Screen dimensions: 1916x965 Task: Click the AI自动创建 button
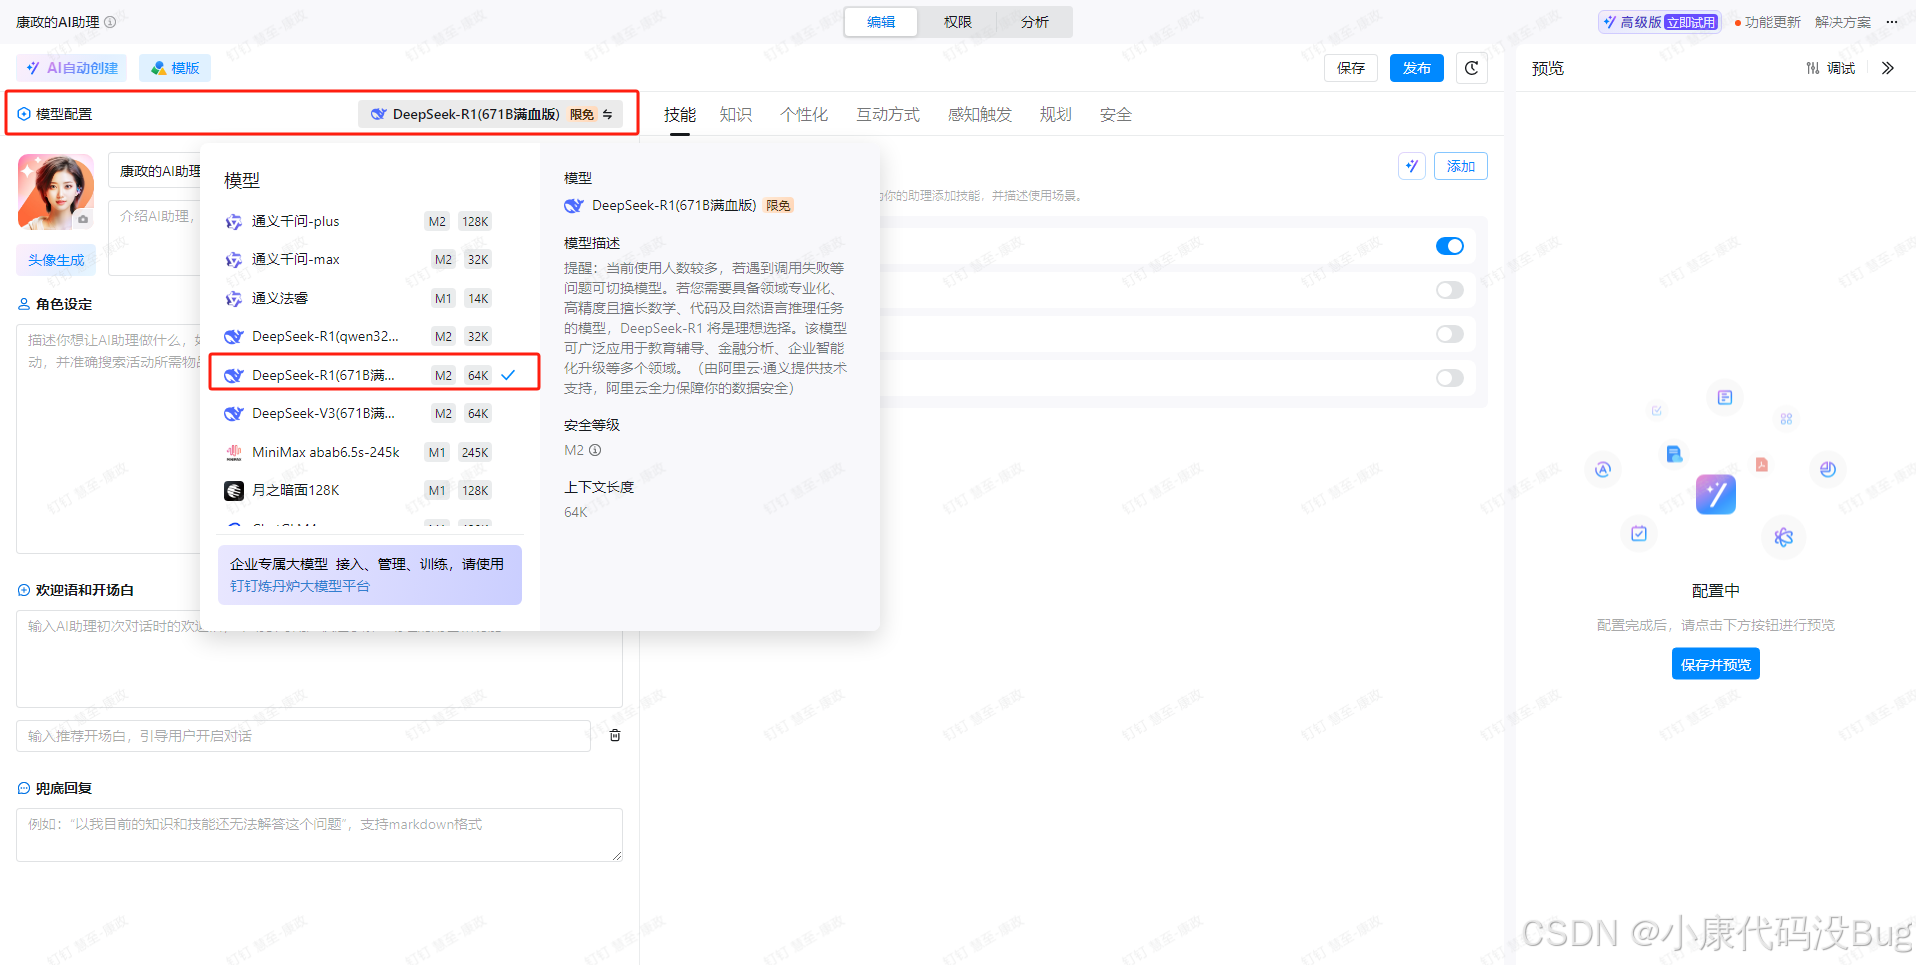click(x=72, y=68)
